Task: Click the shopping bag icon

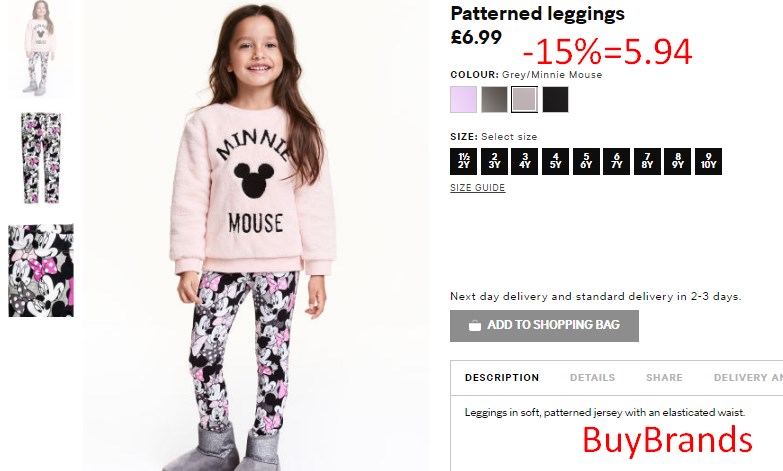Action: tap(475, 326)
